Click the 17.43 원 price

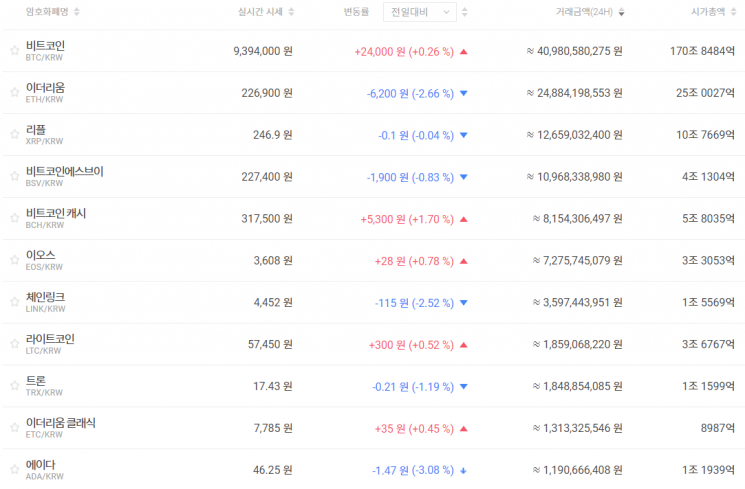click(x=272, y=386)
